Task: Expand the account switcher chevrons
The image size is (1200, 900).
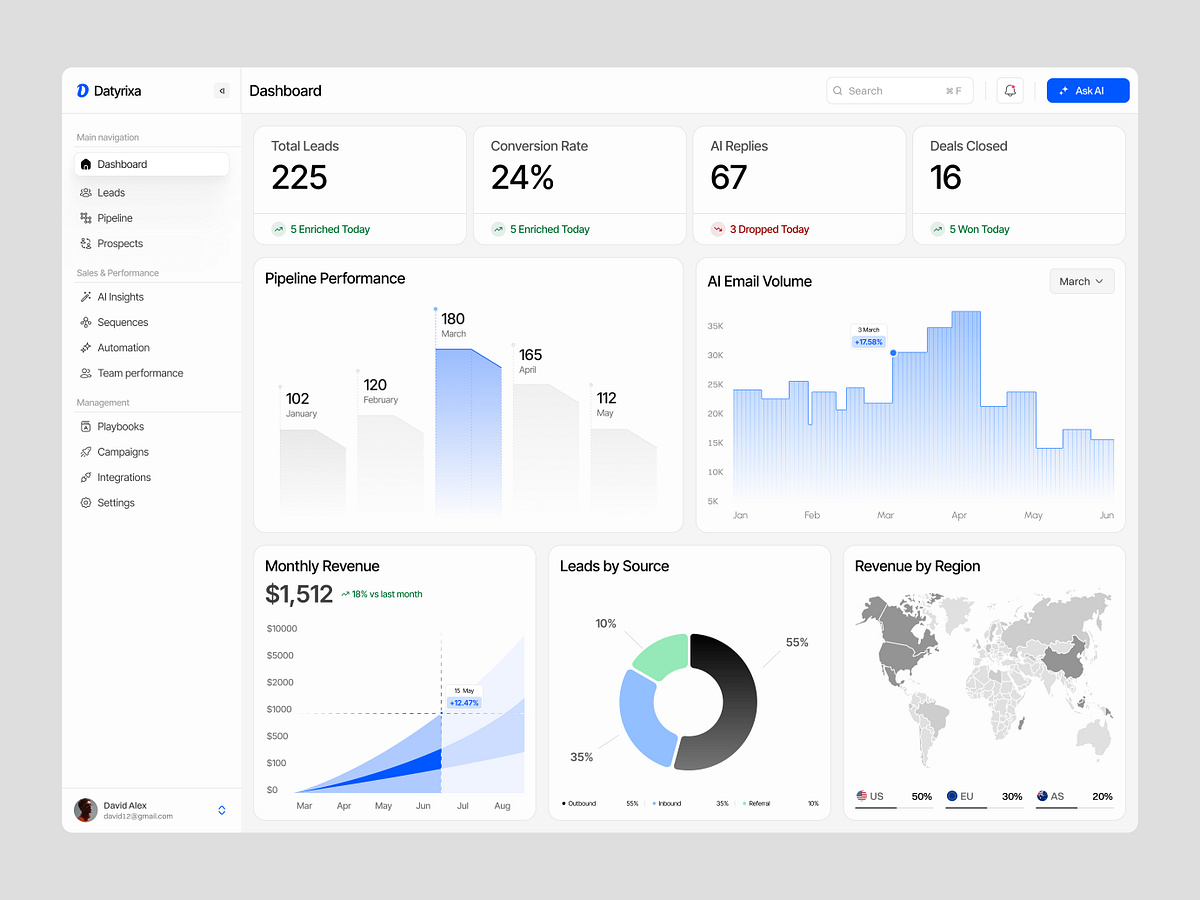Action: (222, 810)
